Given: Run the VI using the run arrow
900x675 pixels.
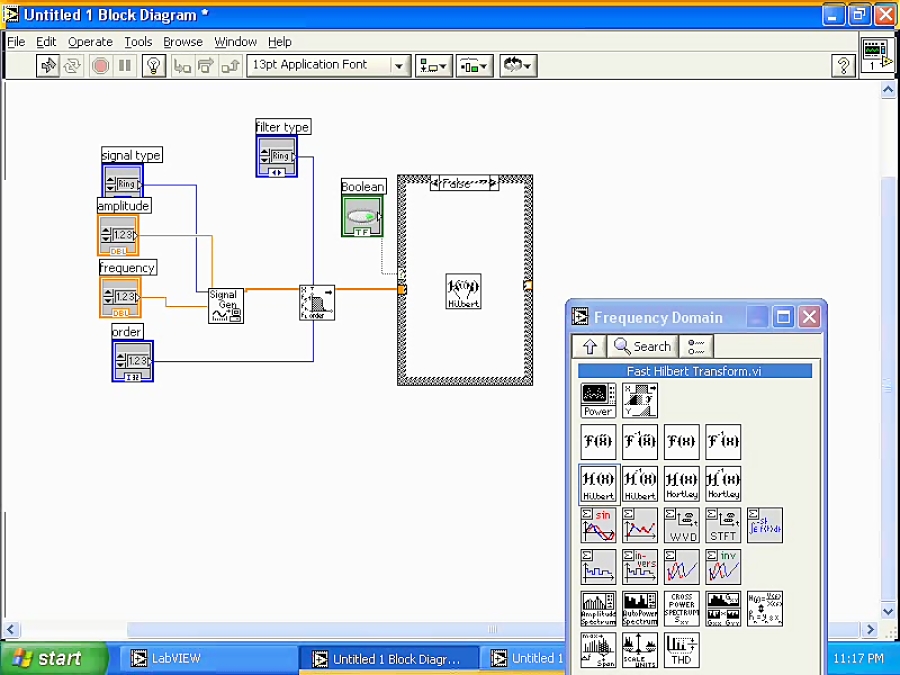Looking at the screenshot, I should coord(48,65).
